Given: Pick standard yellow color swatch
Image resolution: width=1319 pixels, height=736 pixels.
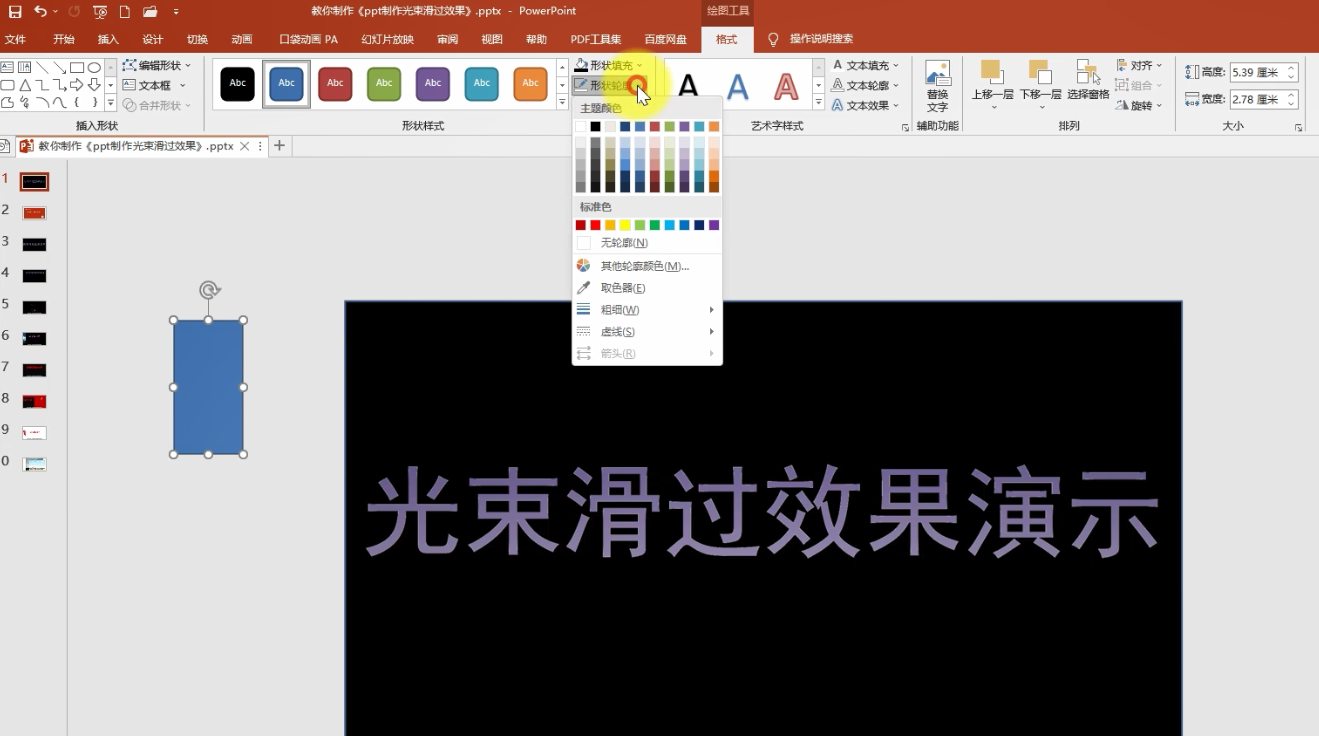Looking at the screenshot, I should click(625, 225).
